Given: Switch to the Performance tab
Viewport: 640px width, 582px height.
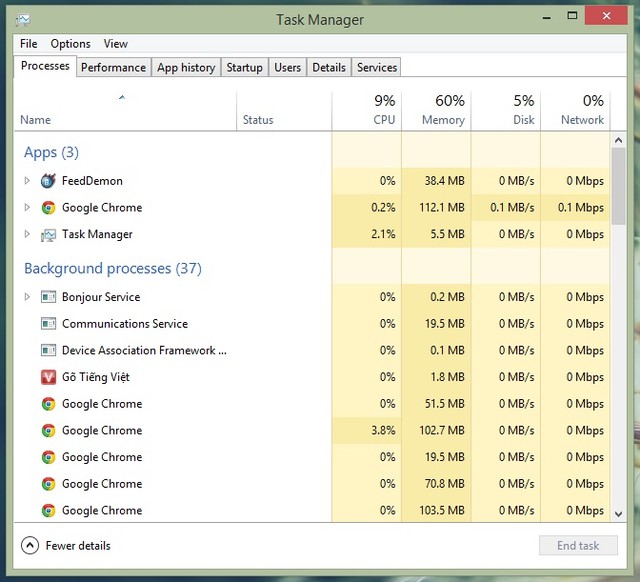Looking at the screenshot, I should (113, 67).
